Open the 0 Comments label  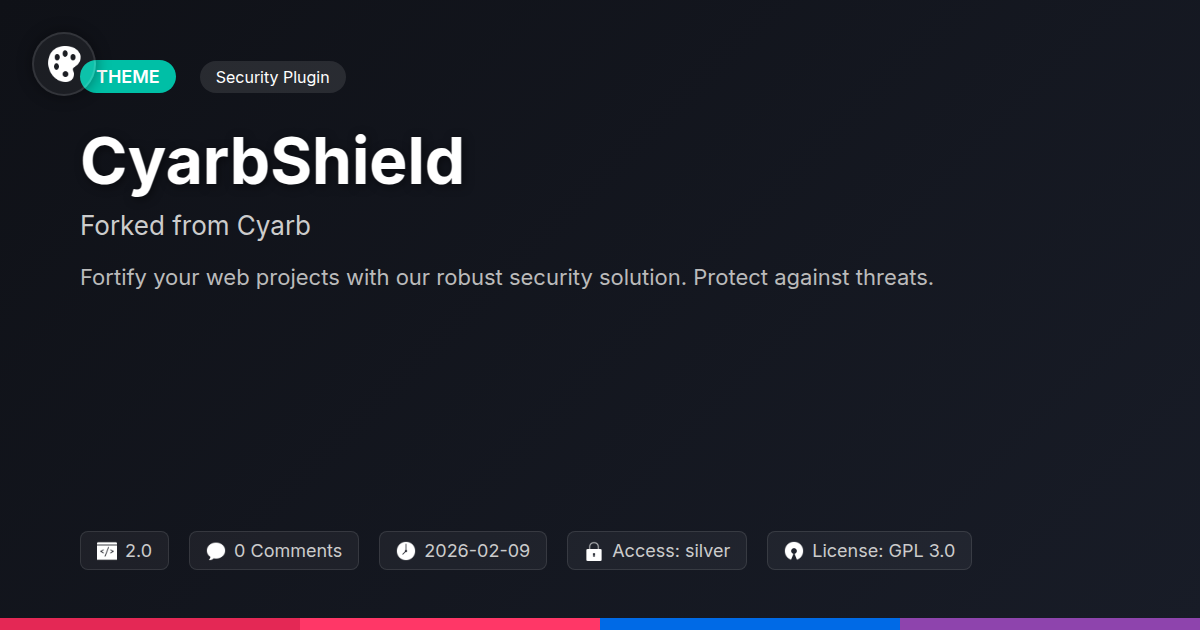[x=288, y=551]
